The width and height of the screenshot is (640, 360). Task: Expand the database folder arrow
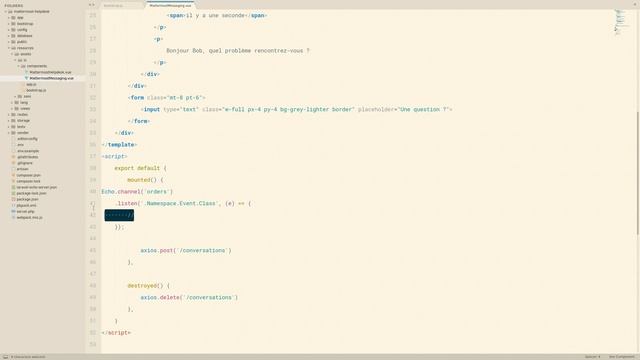coord(9,36)
